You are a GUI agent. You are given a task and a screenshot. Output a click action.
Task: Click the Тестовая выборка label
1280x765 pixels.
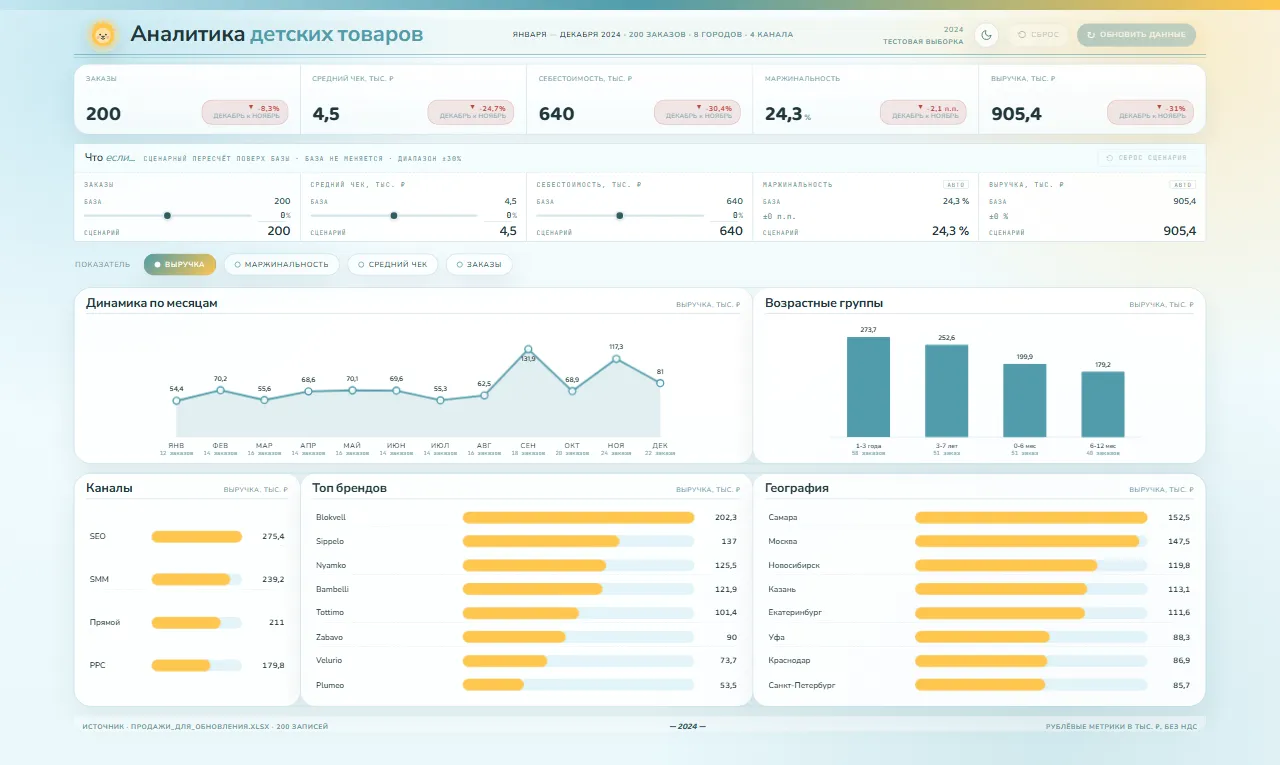pyautogui.click(x=923, y=42)
